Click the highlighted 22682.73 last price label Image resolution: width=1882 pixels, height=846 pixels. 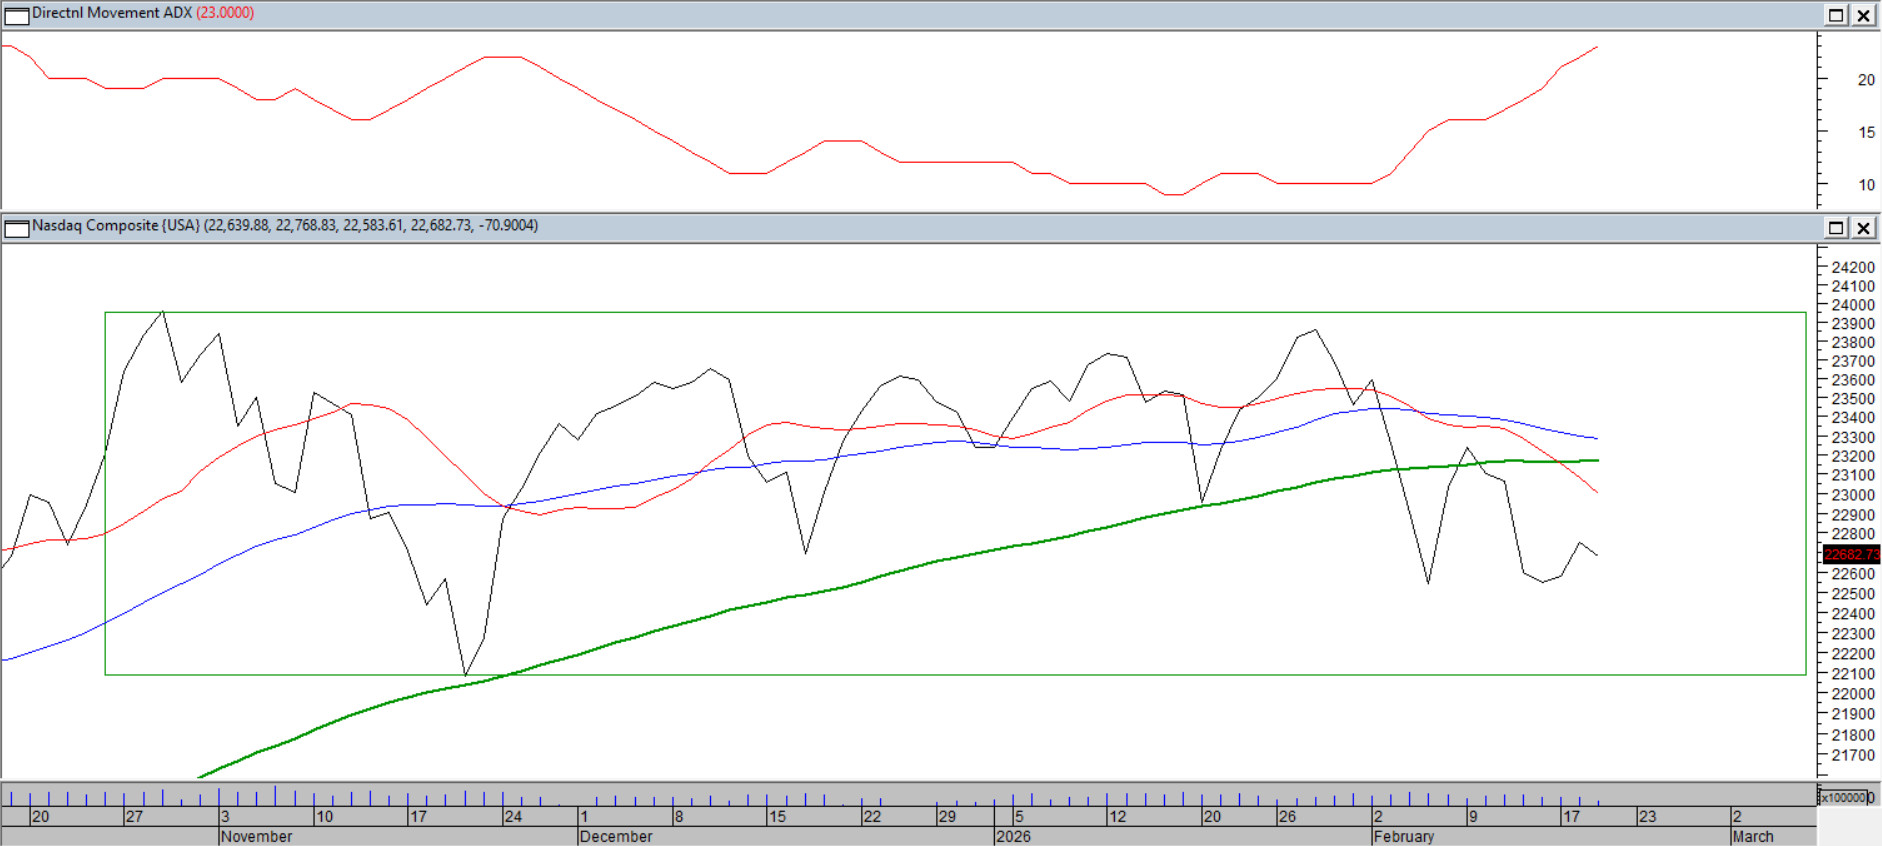click(1850, 554)
